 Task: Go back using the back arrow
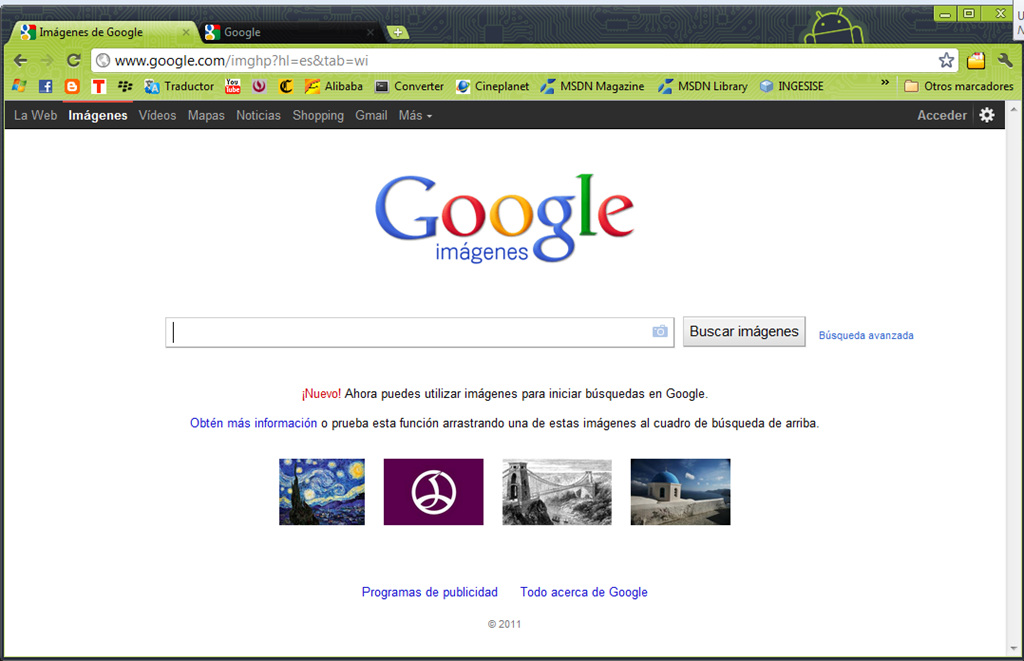coord(21,61)
